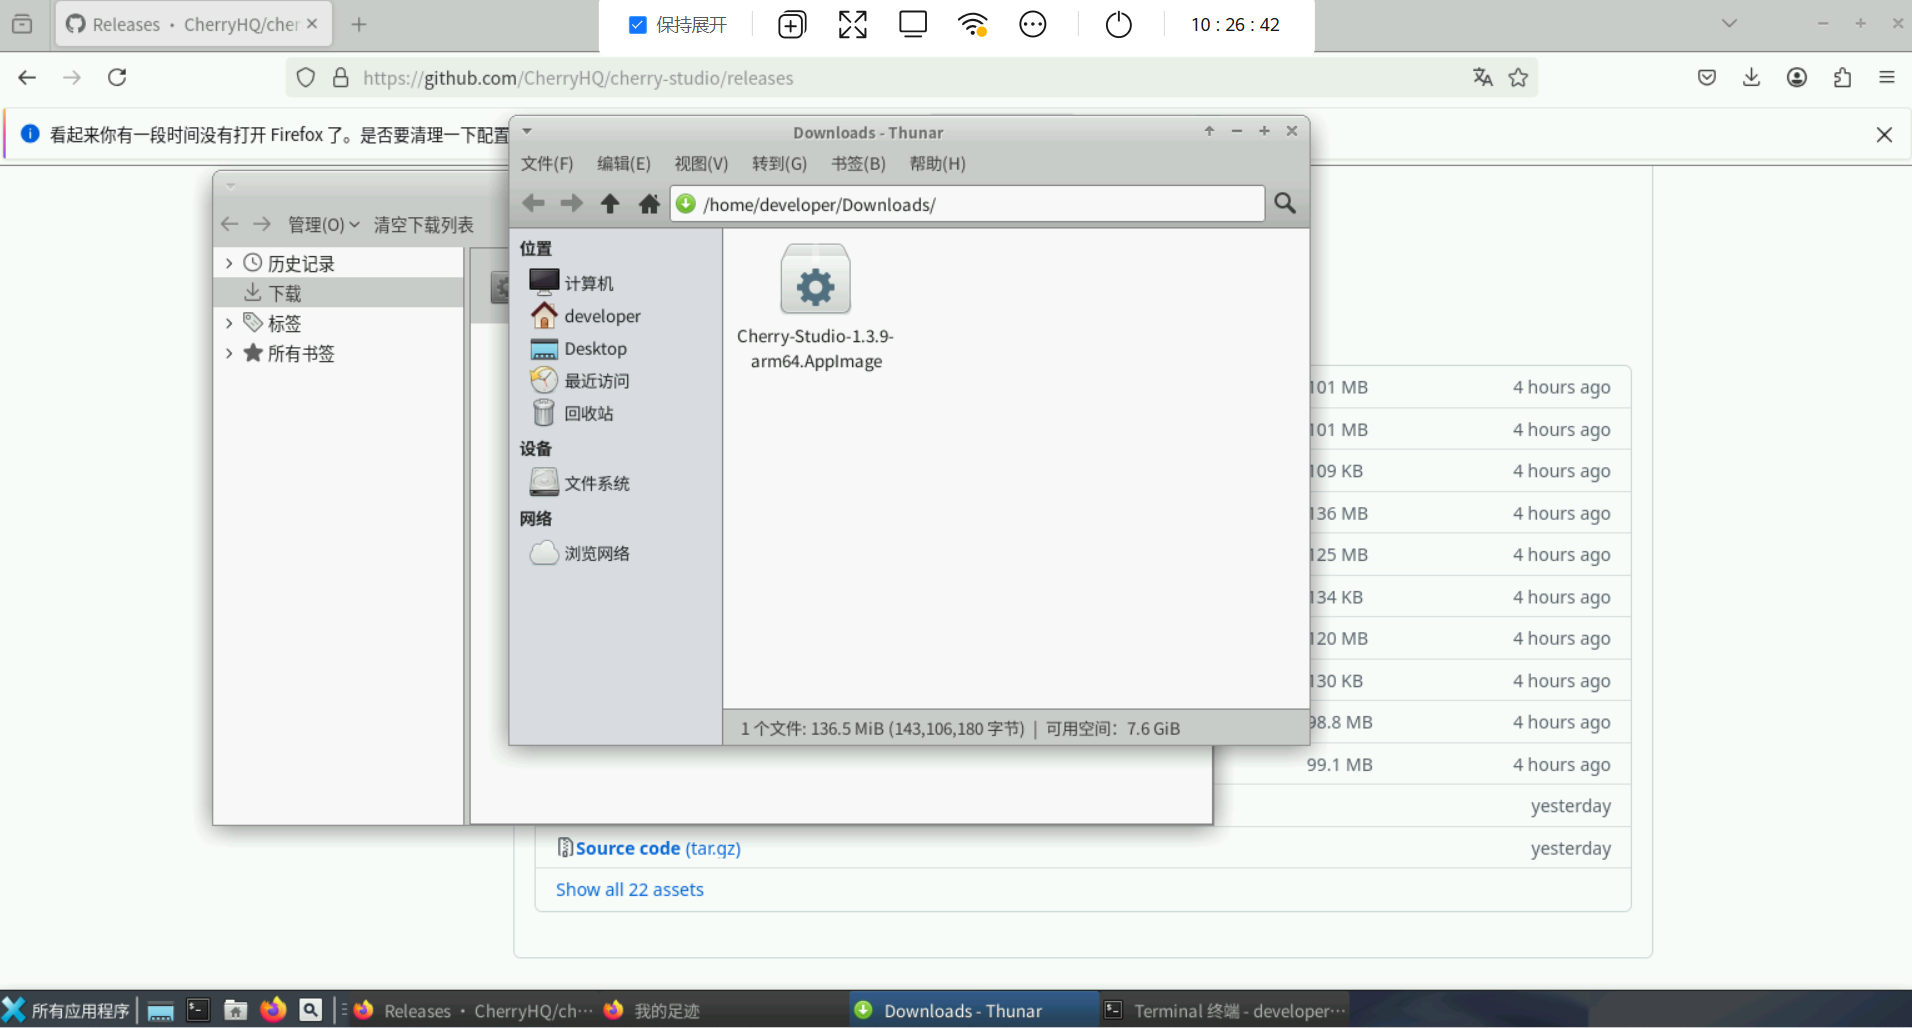
Task: Open Desktop location in sidebar
Action: point(579,349)
